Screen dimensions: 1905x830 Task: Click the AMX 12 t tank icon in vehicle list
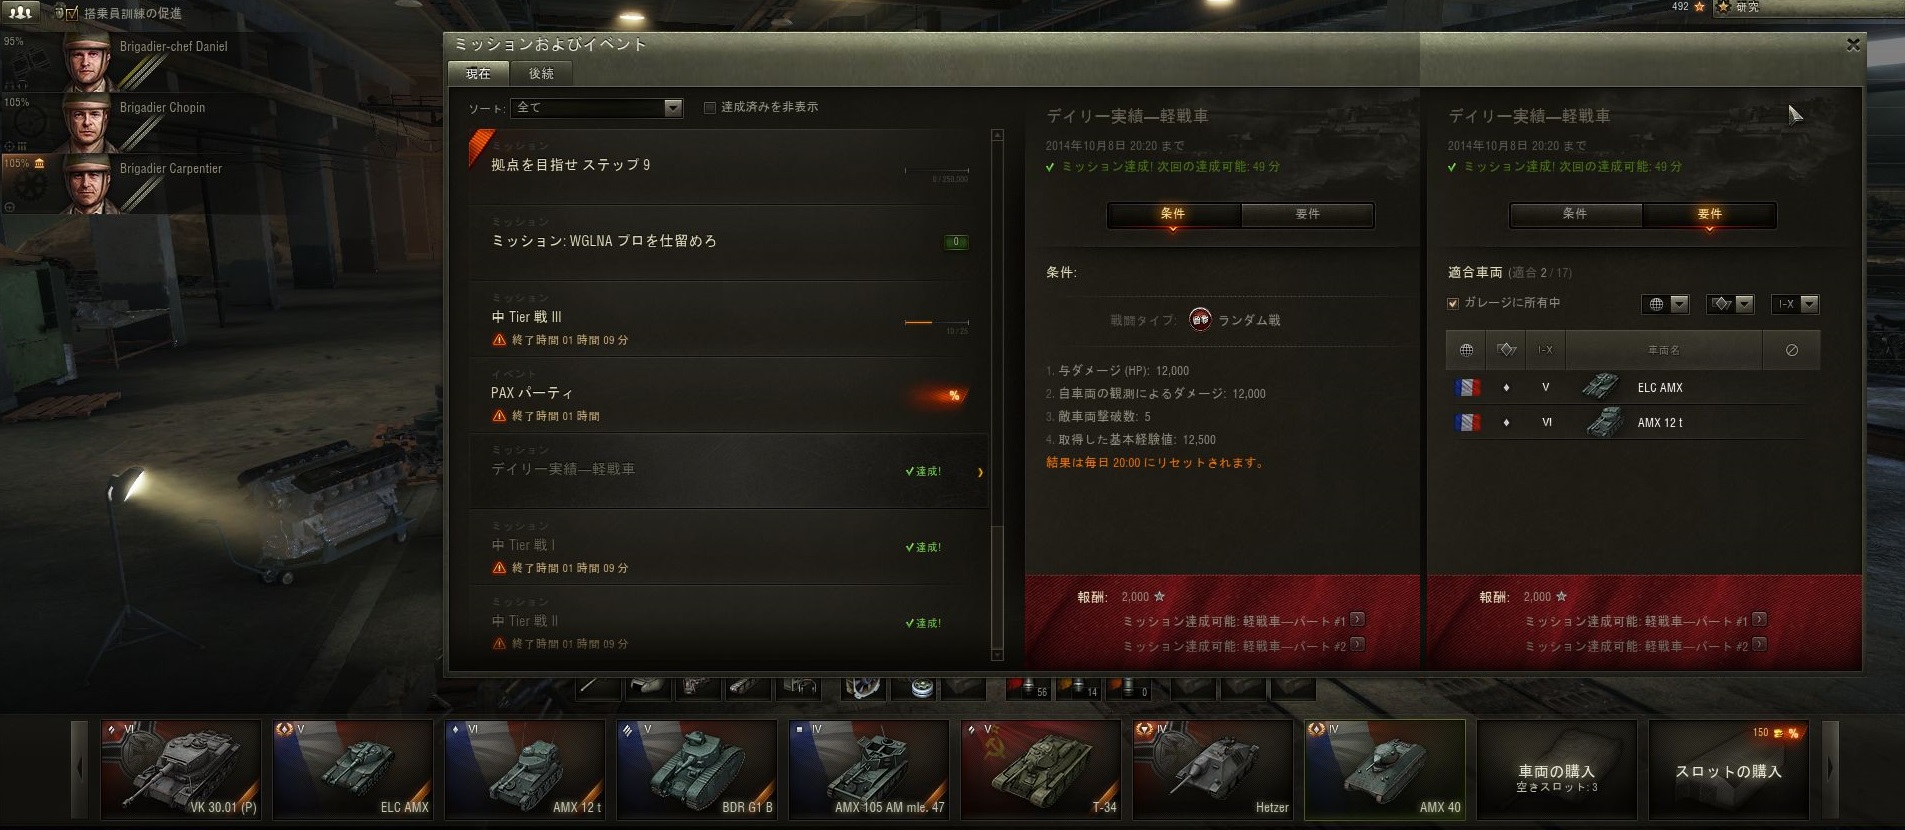tap(1605, 422)
